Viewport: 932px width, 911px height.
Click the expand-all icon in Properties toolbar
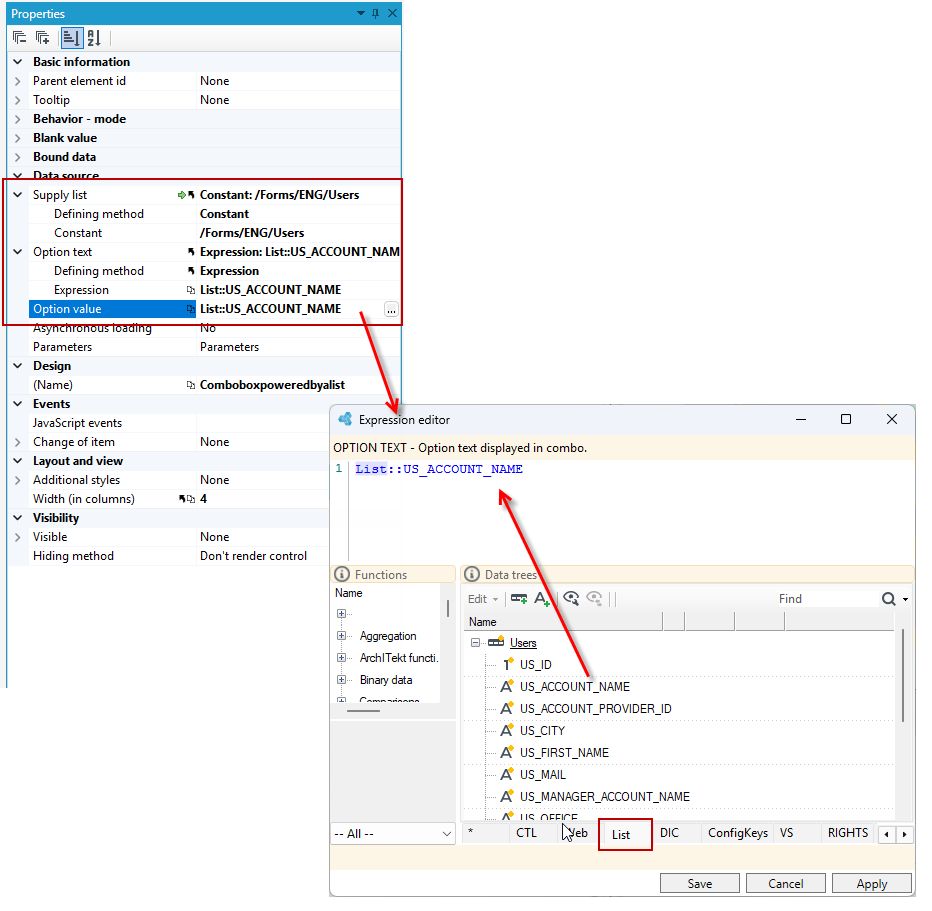42,38
